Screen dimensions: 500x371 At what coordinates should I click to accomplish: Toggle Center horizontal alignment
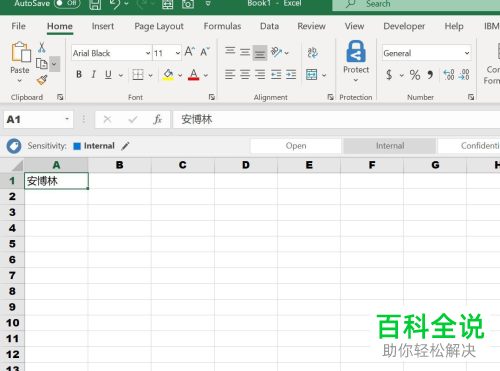point(245,74)
